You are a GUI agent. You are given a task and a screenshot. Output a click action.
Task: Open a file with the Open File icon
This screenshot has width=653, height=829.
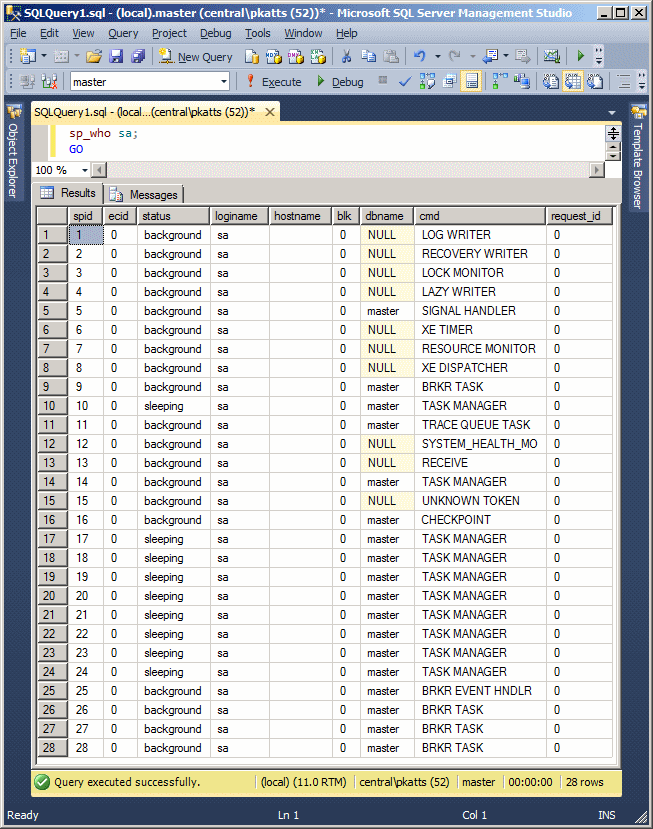[x=94, y=56]
